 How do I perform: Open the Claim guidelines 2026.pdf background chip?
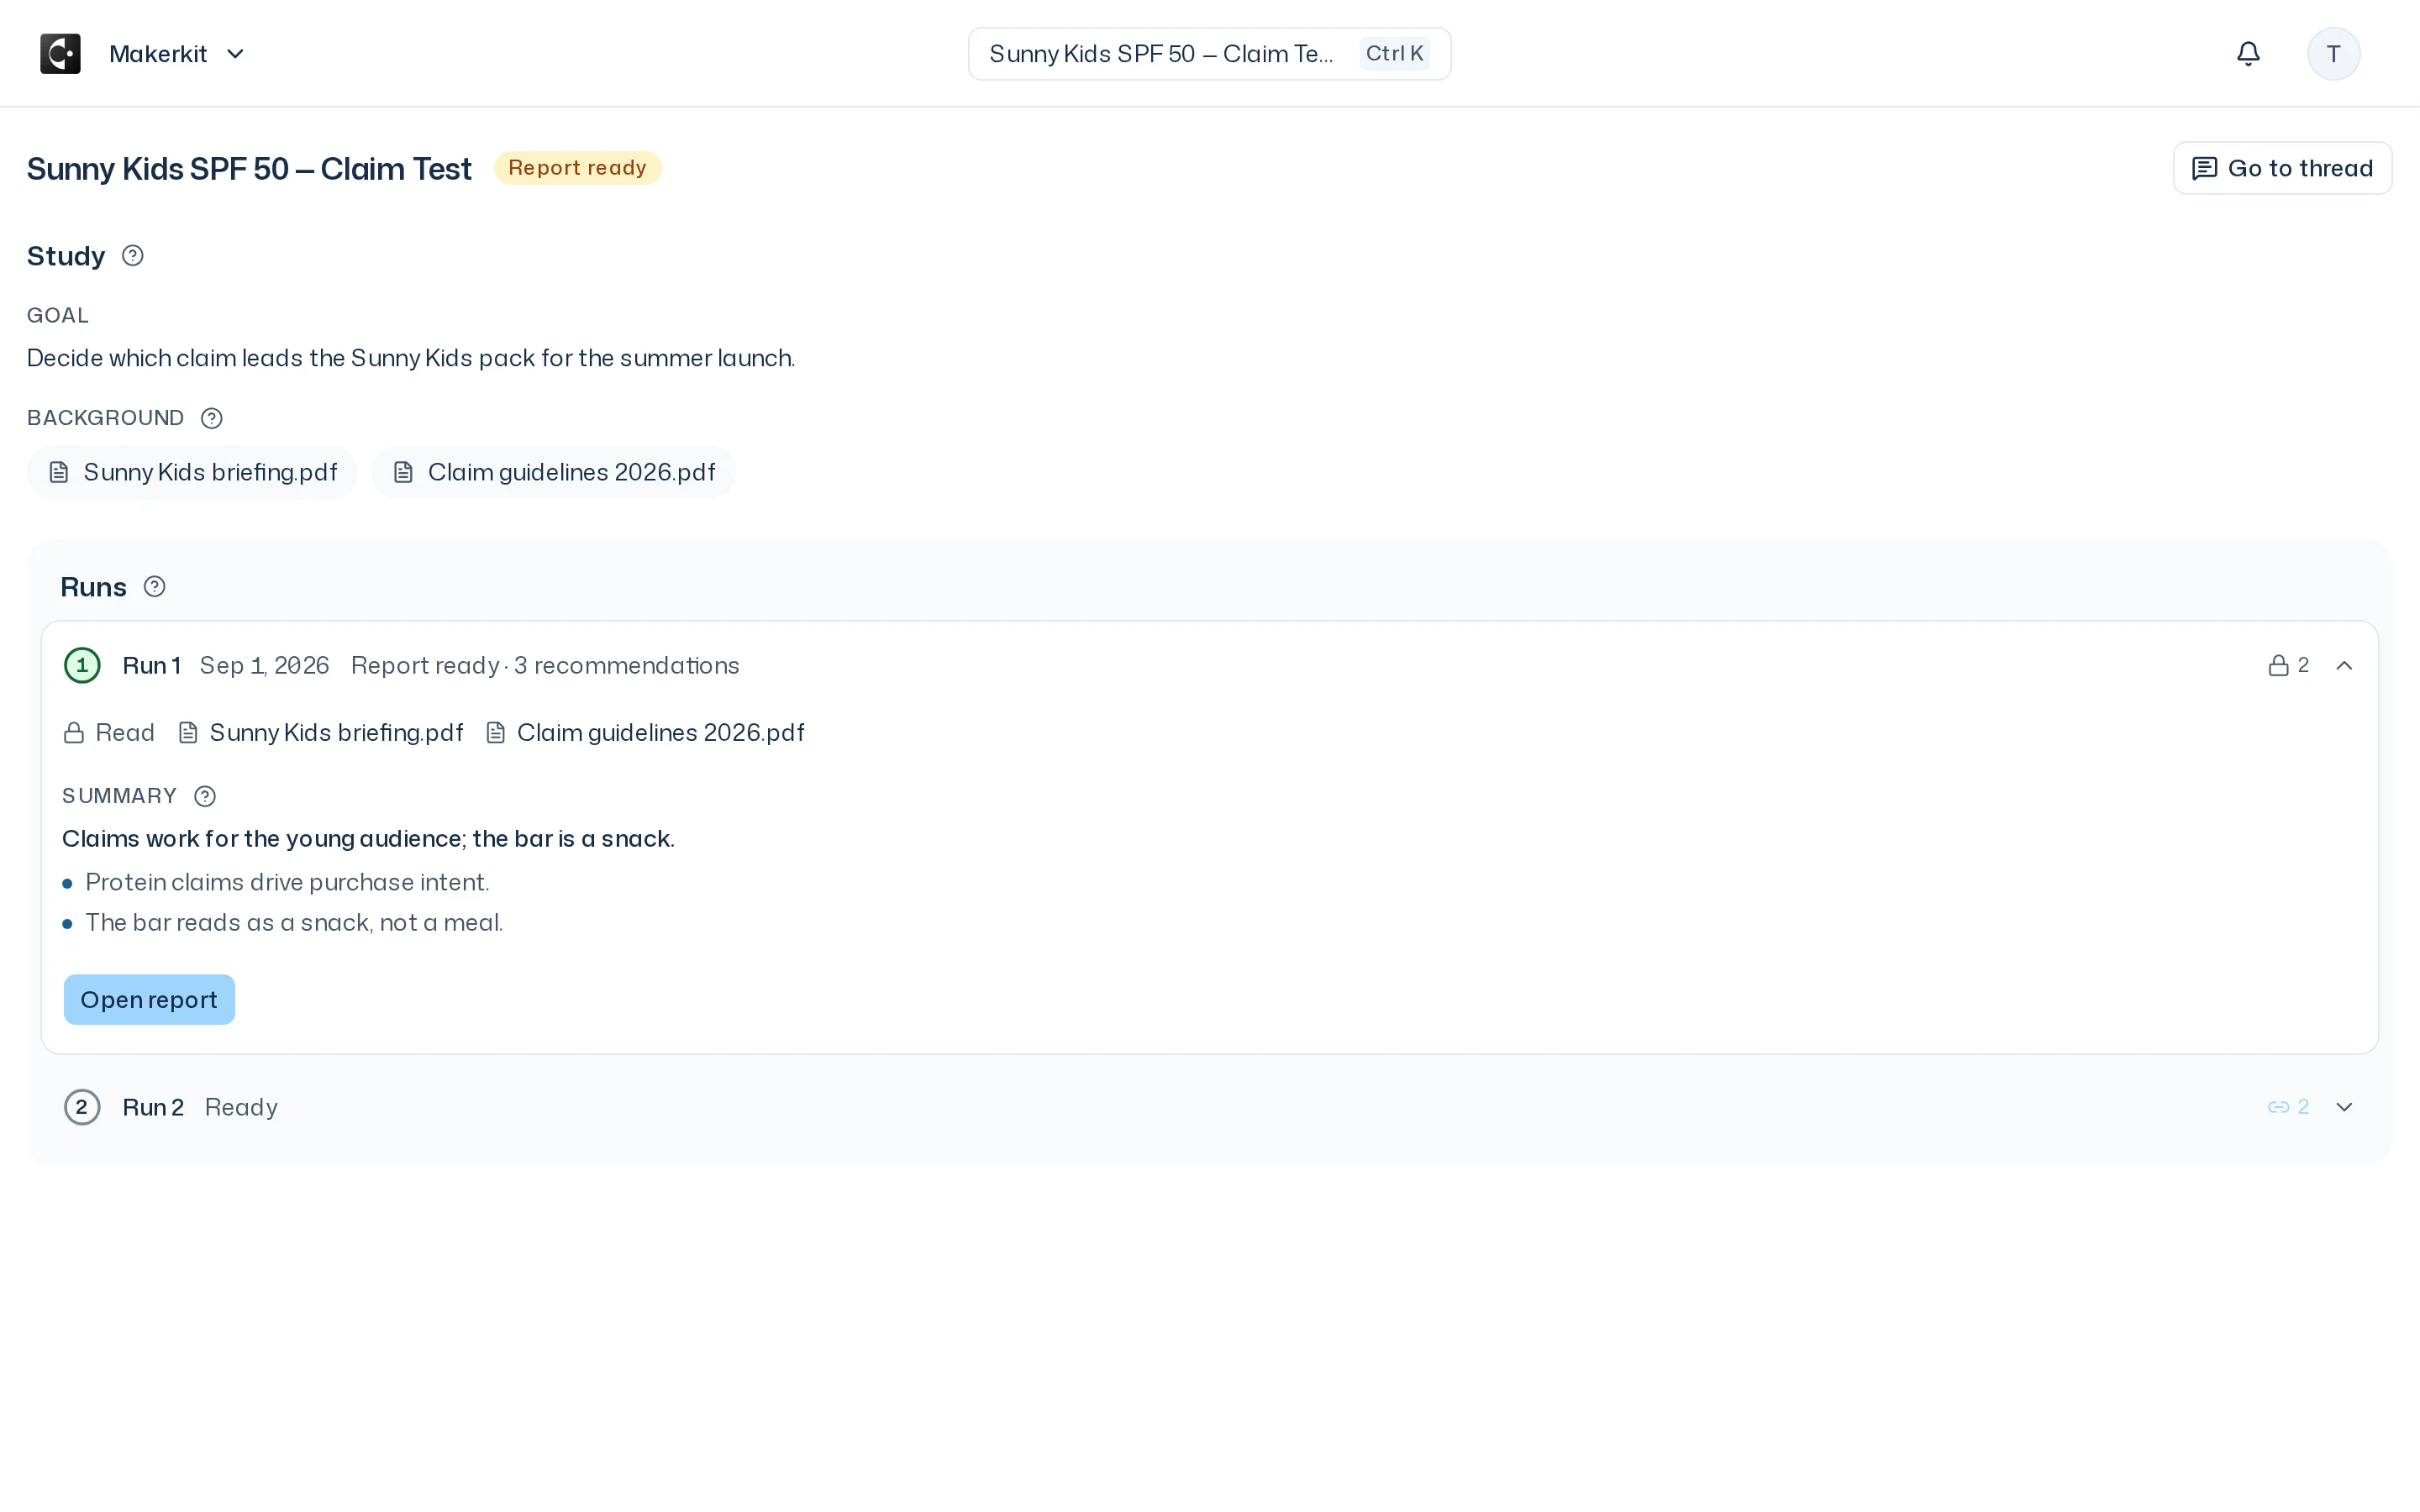click(553, 472)
